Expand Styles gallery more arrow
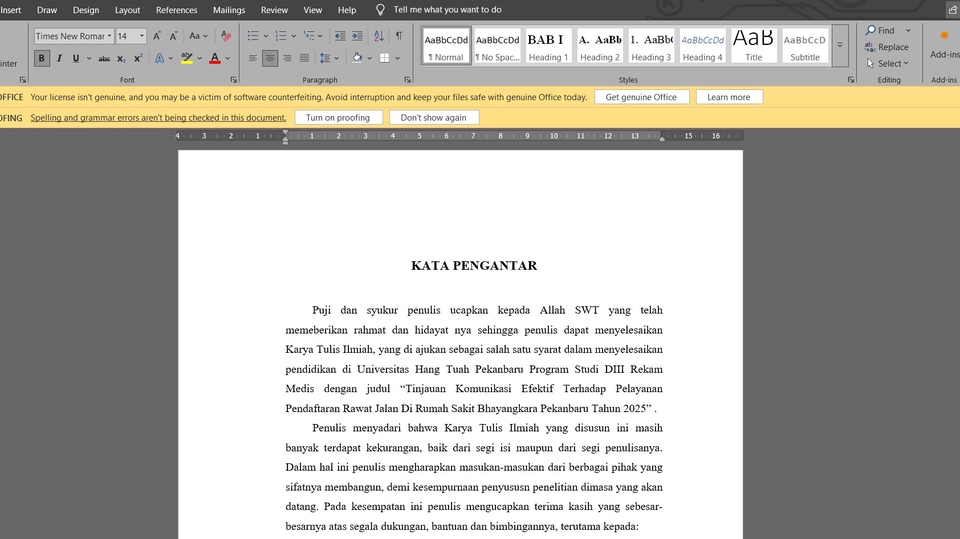 (x=840, y=45)
